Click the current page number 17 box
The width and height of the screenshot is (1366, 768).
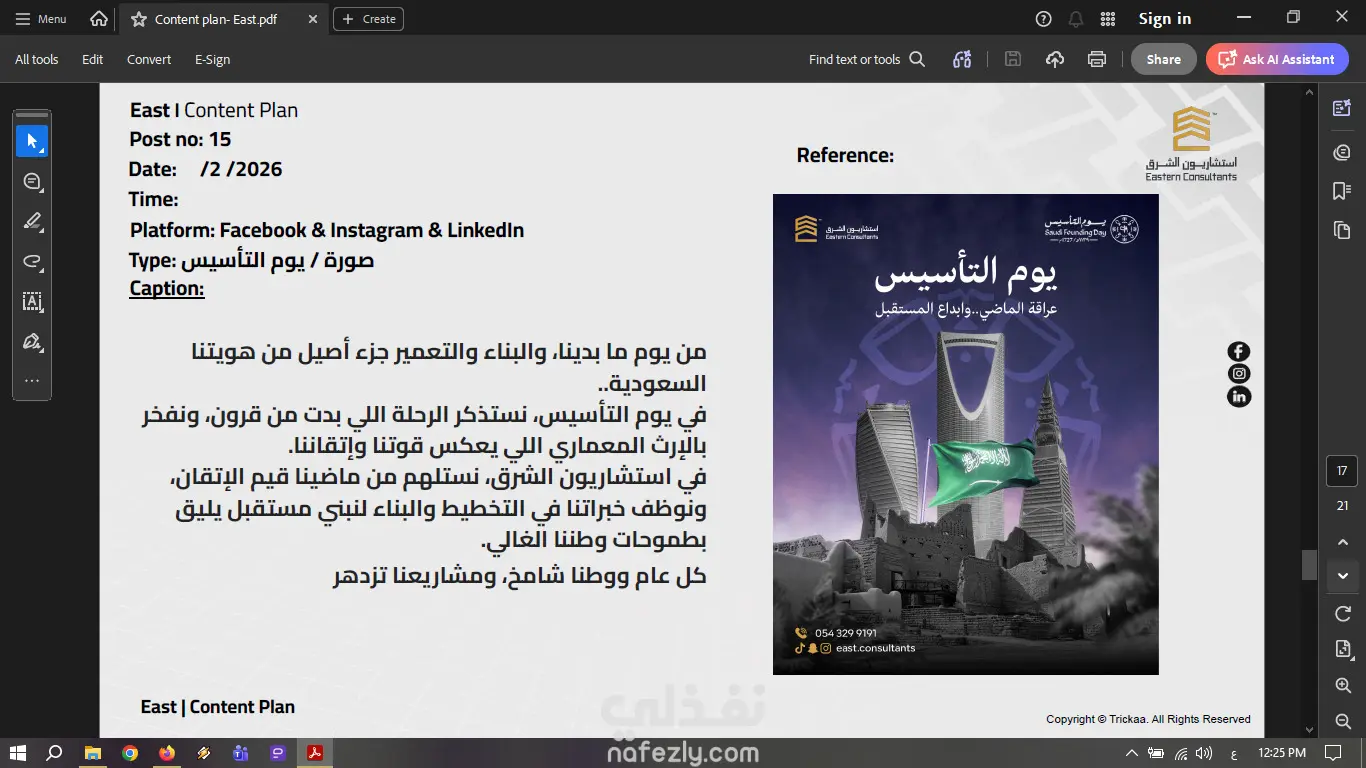1342,470
